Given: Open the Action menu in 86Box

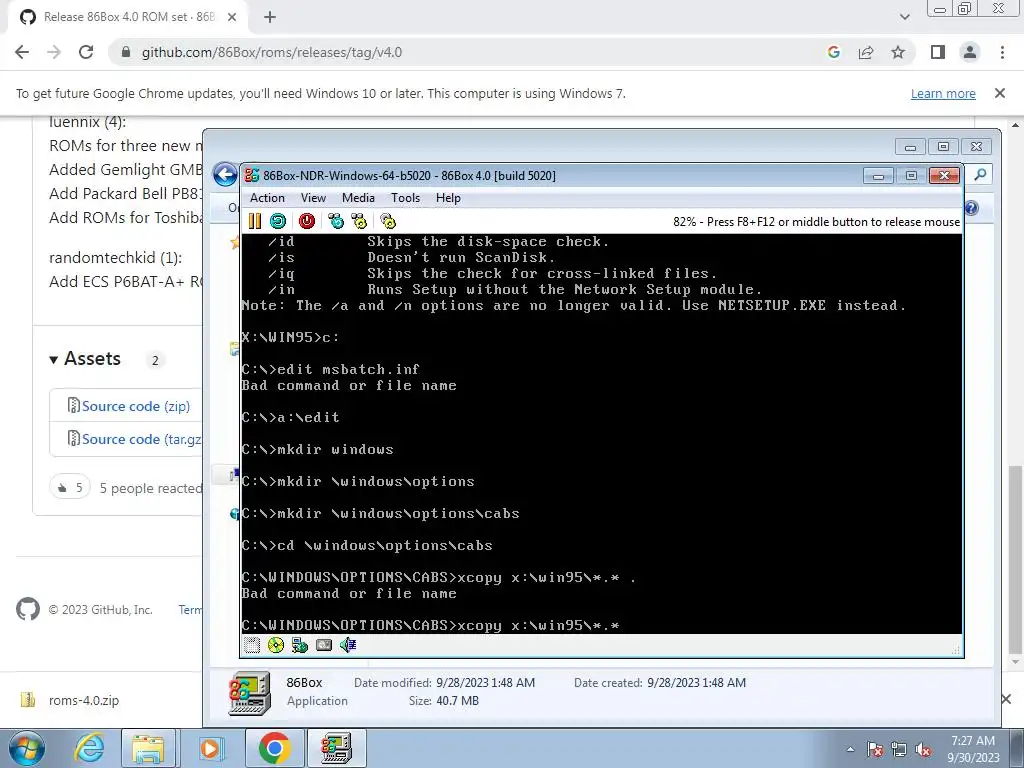Looking at the screenshot, I should (x=267, y=198).
